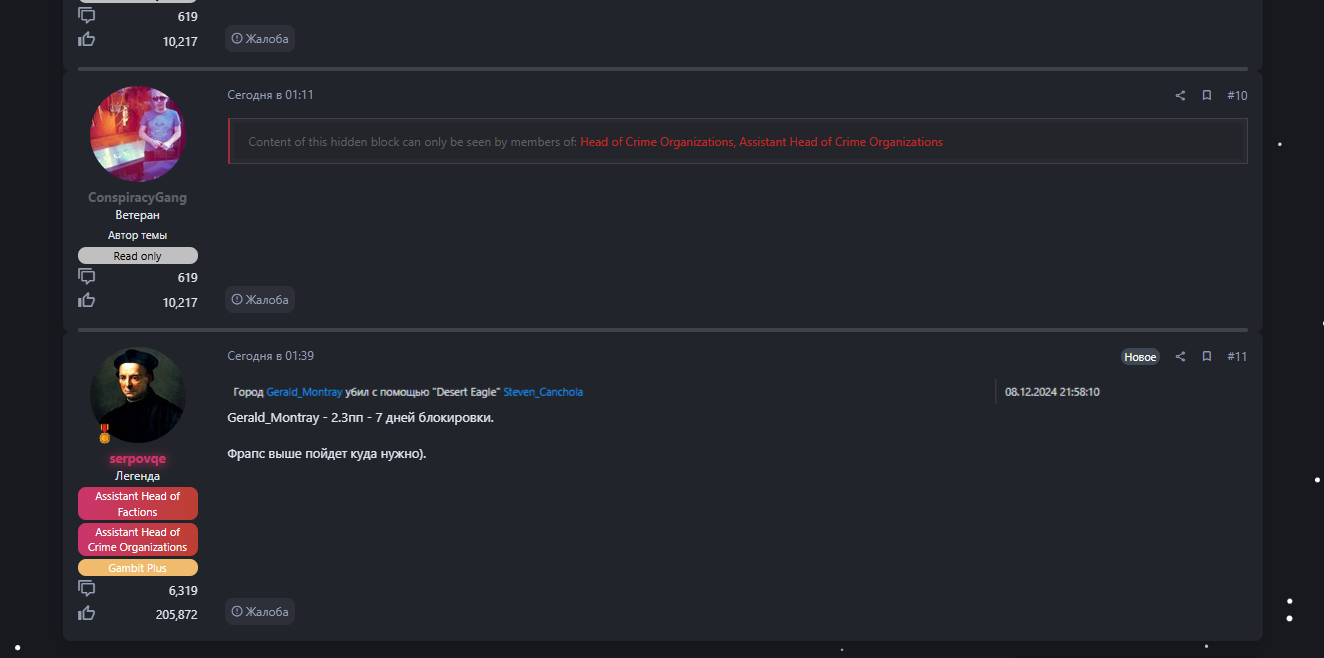1324x658 pixels.
Task: Click serpovqe's reaction score thumbs-up icon
Action: (87, 613)
